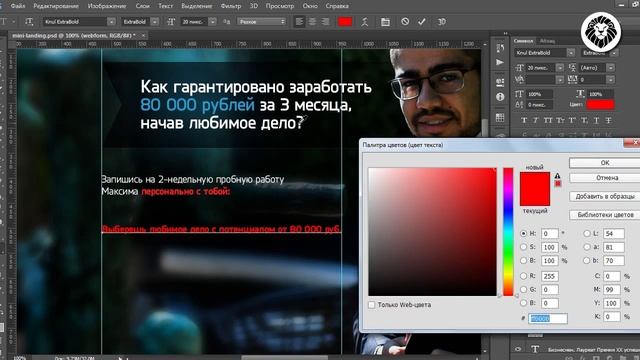The image size is (640, 360).
Task: Select the H hue radio button
Action: [523, 233]
